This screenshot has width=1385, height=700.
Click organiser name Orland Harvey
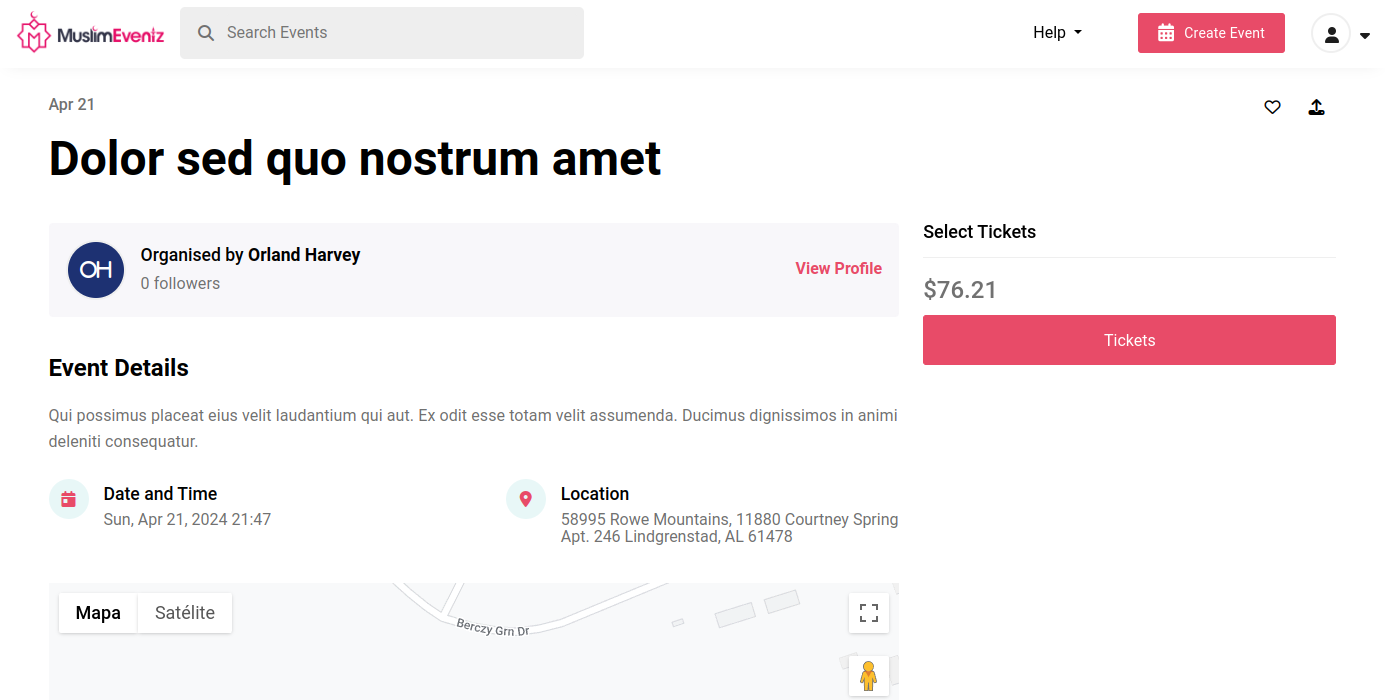304,255
